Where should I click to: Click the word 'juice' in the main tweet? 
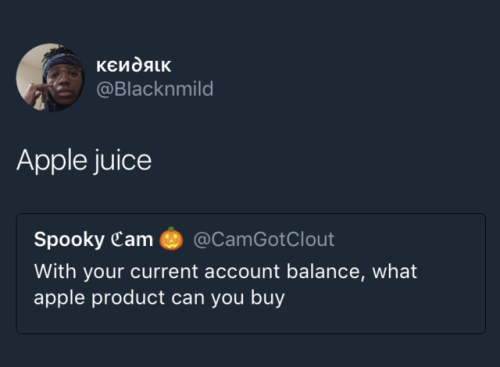(122, 161)
